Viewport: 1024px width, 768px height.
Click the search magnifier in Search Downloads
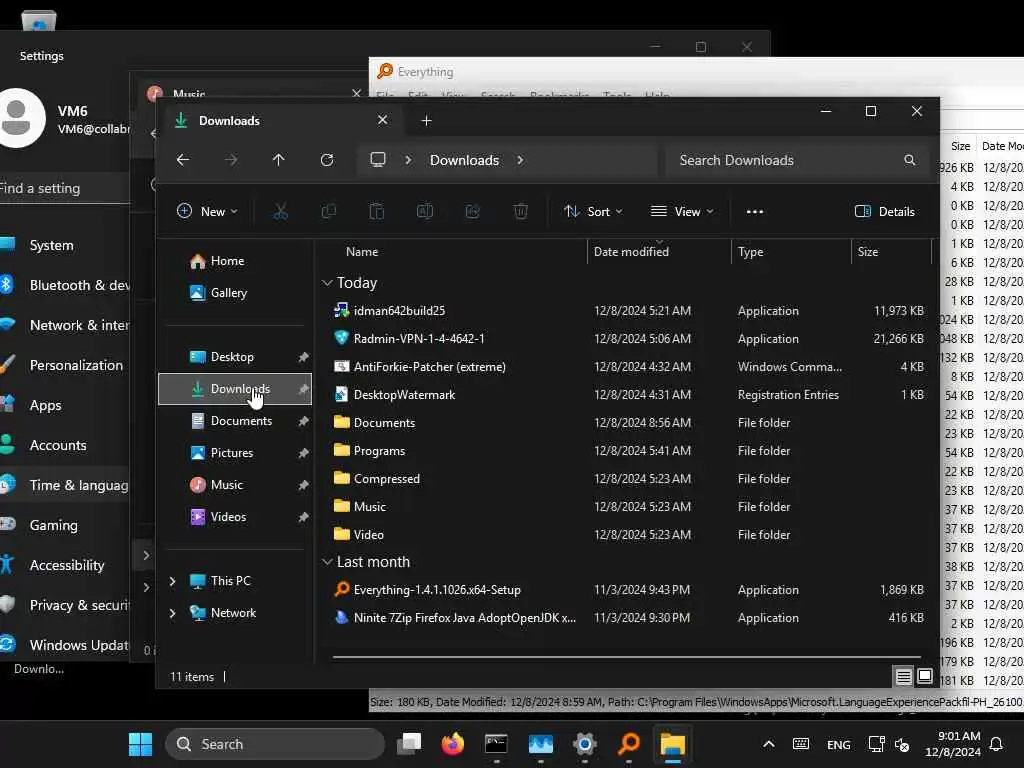[910, 160]
